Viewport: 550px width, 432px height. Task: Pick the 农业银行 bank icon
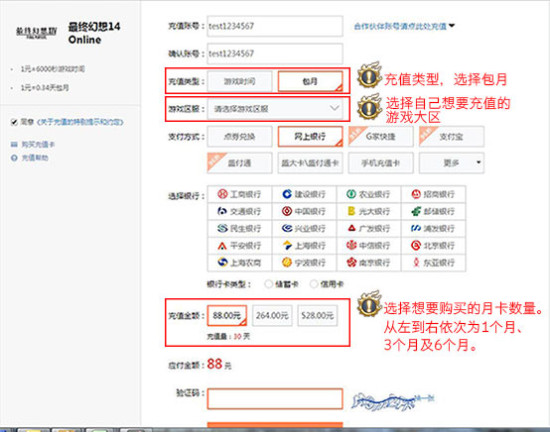351,194
